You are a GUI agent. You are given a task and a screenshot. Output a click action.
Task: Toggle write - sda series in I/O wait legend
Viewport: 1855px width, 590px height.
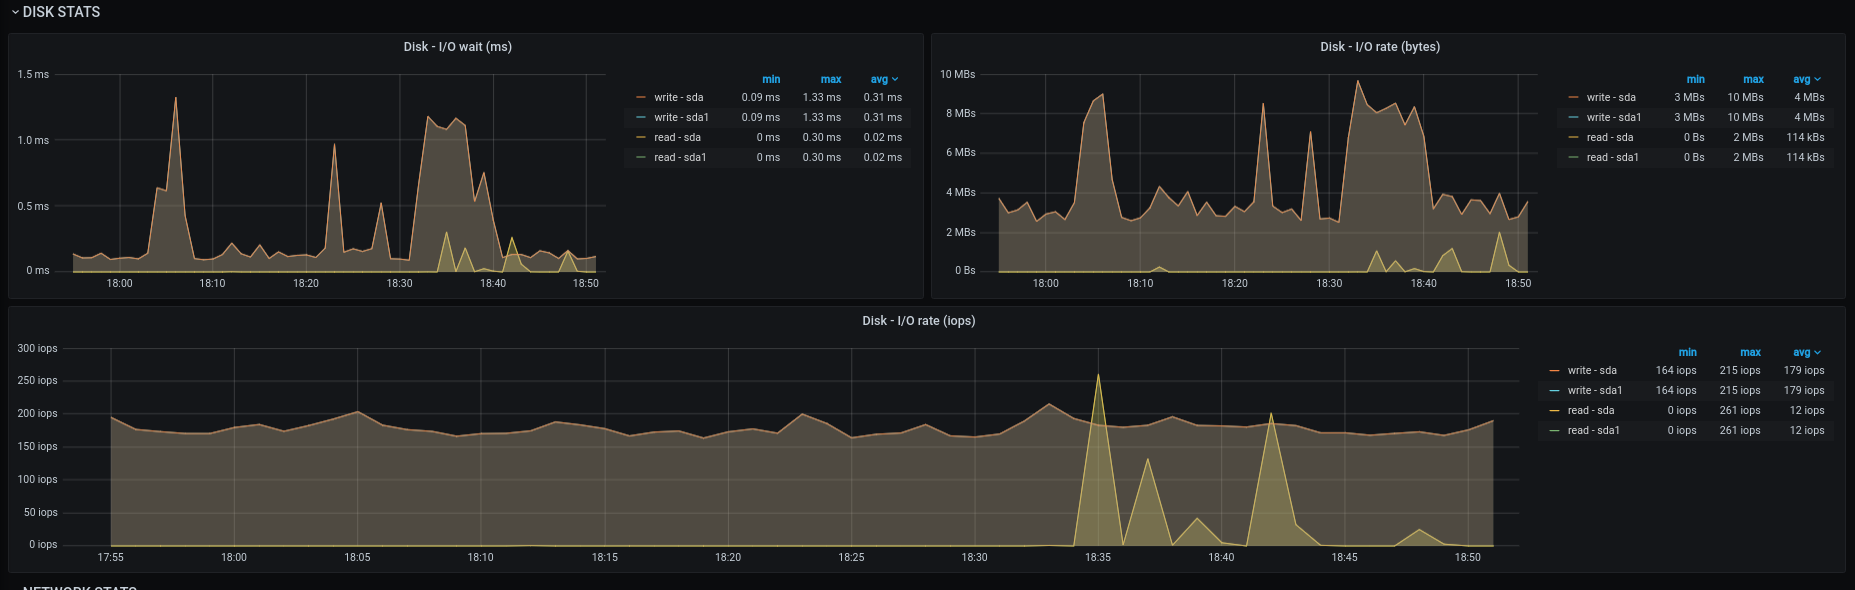[679, 97]
